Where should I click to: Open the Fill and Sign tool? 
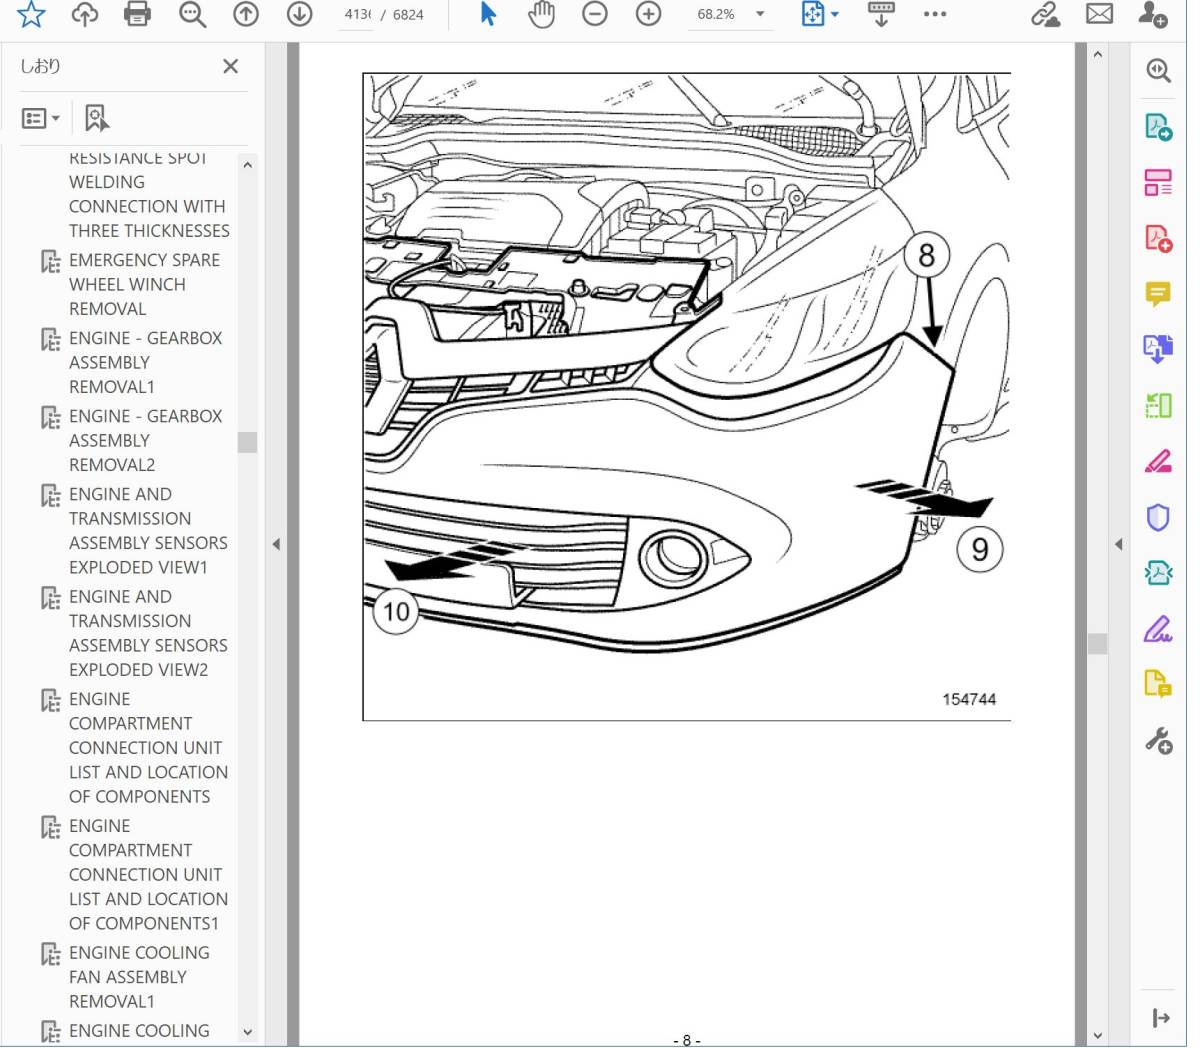coord(1158,629)
